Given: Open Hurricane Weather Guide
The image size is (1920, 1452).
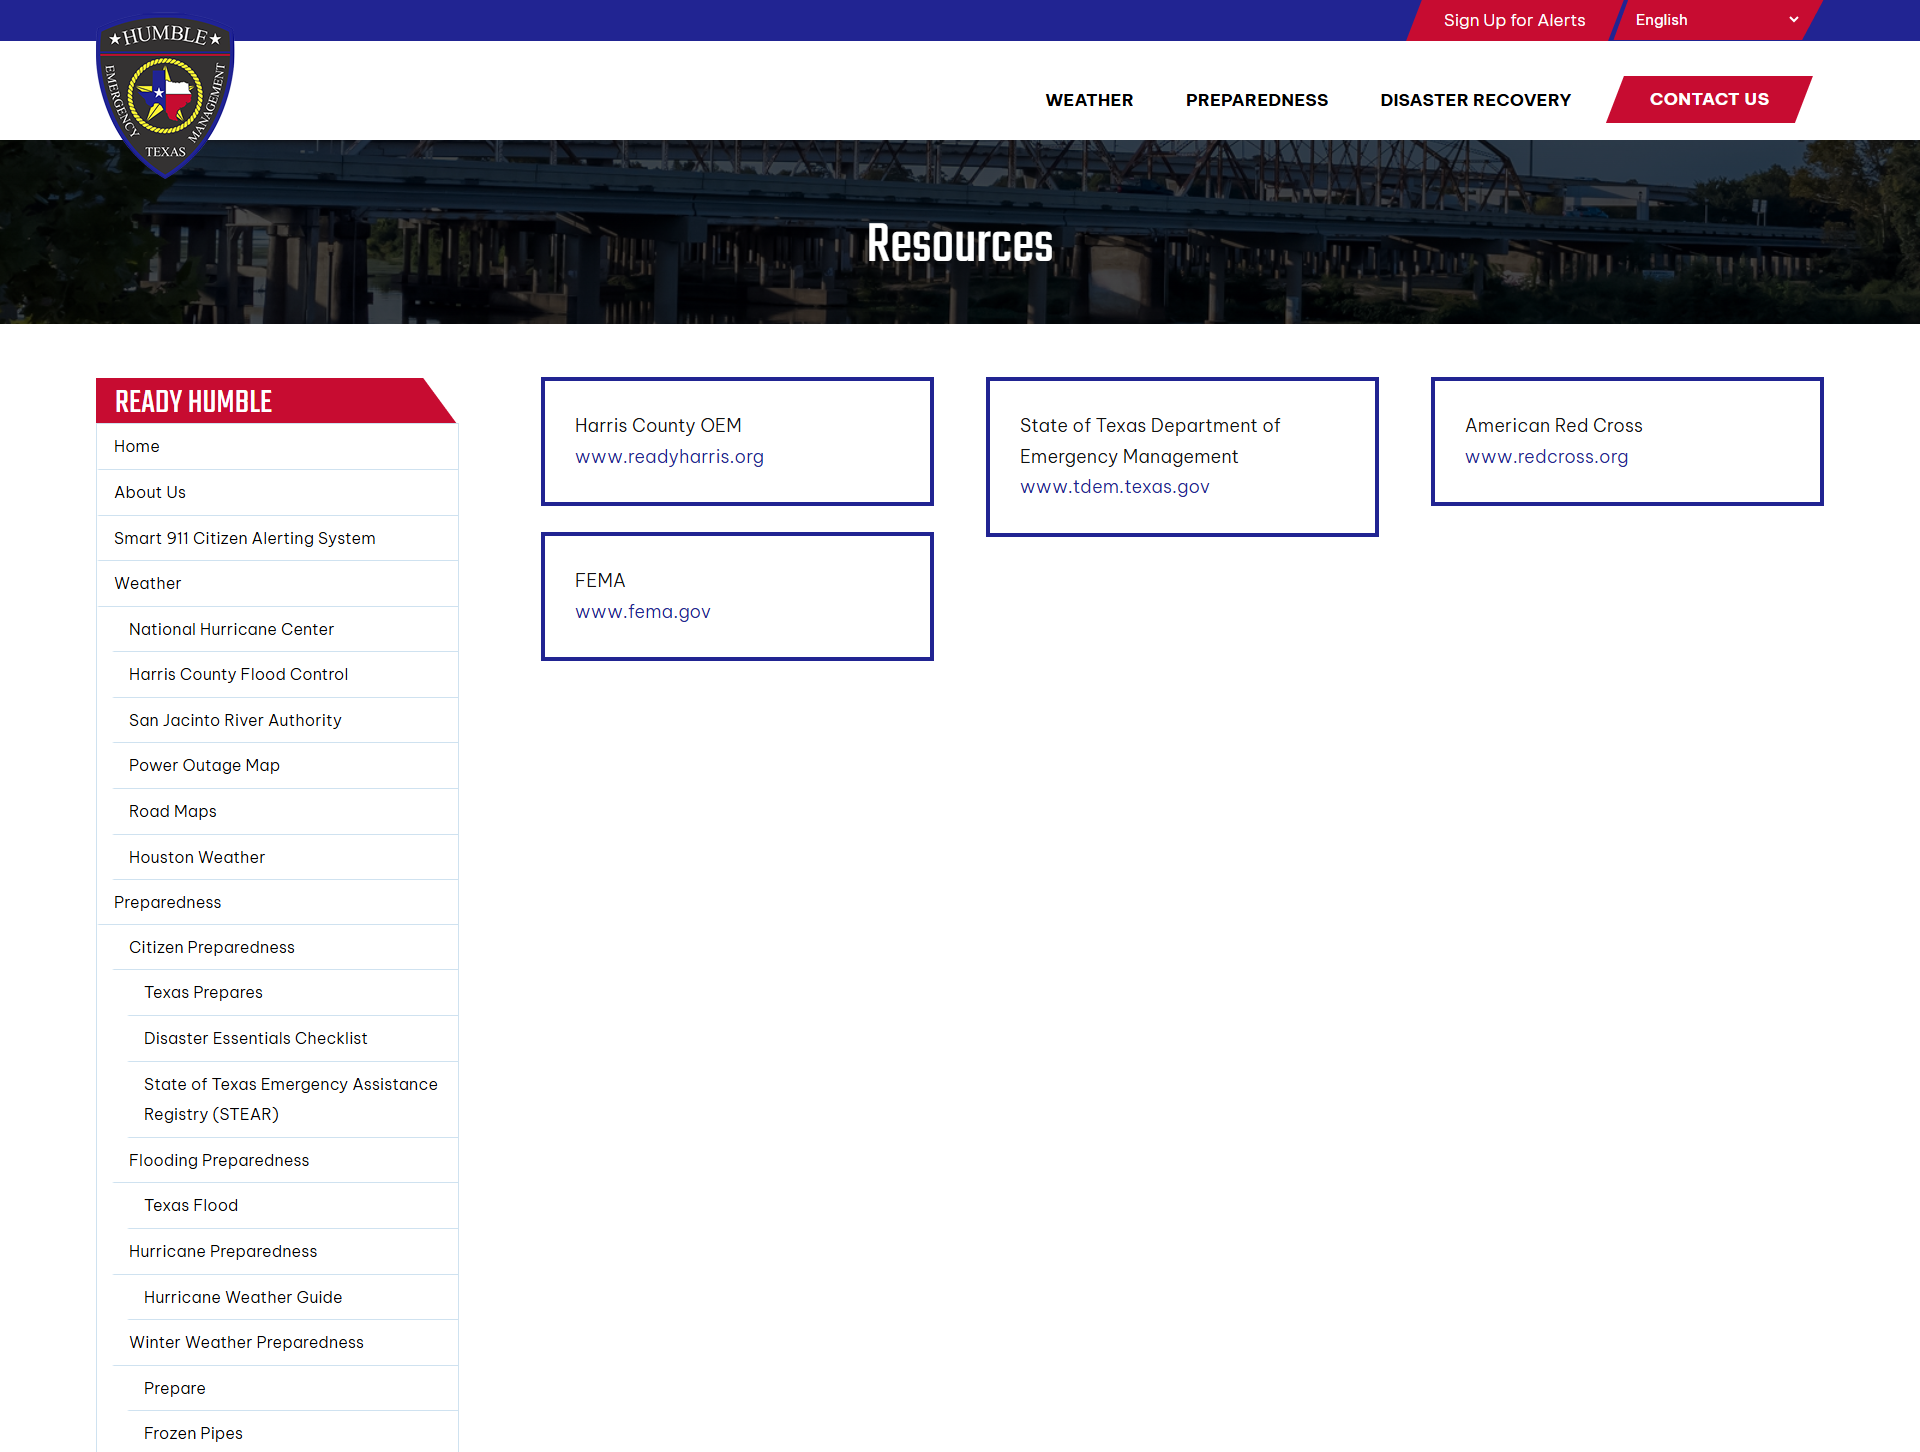Looking at the screenshot, I should (x=293, y=1297).
